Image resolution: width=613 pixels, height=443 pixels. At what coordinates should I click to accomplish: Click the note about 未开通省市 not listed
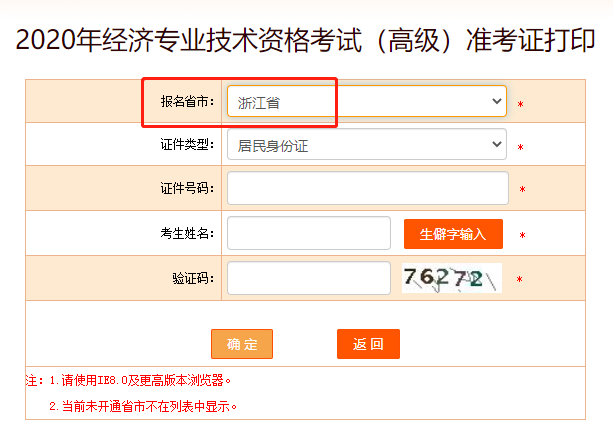142,406
